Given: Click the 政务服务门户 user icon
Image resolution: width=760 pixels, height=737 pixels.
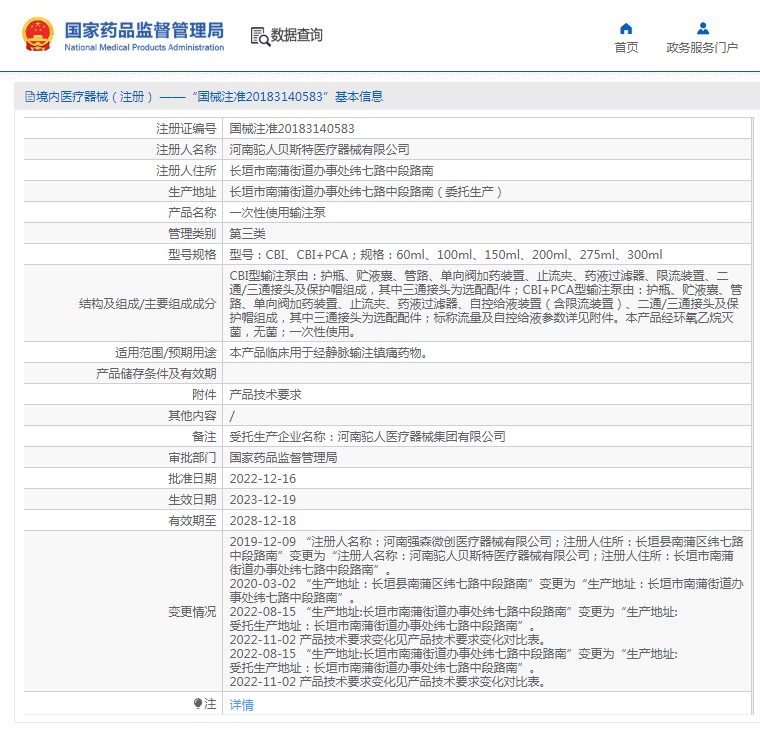Looking at the screenshot, I should [702, 29].
